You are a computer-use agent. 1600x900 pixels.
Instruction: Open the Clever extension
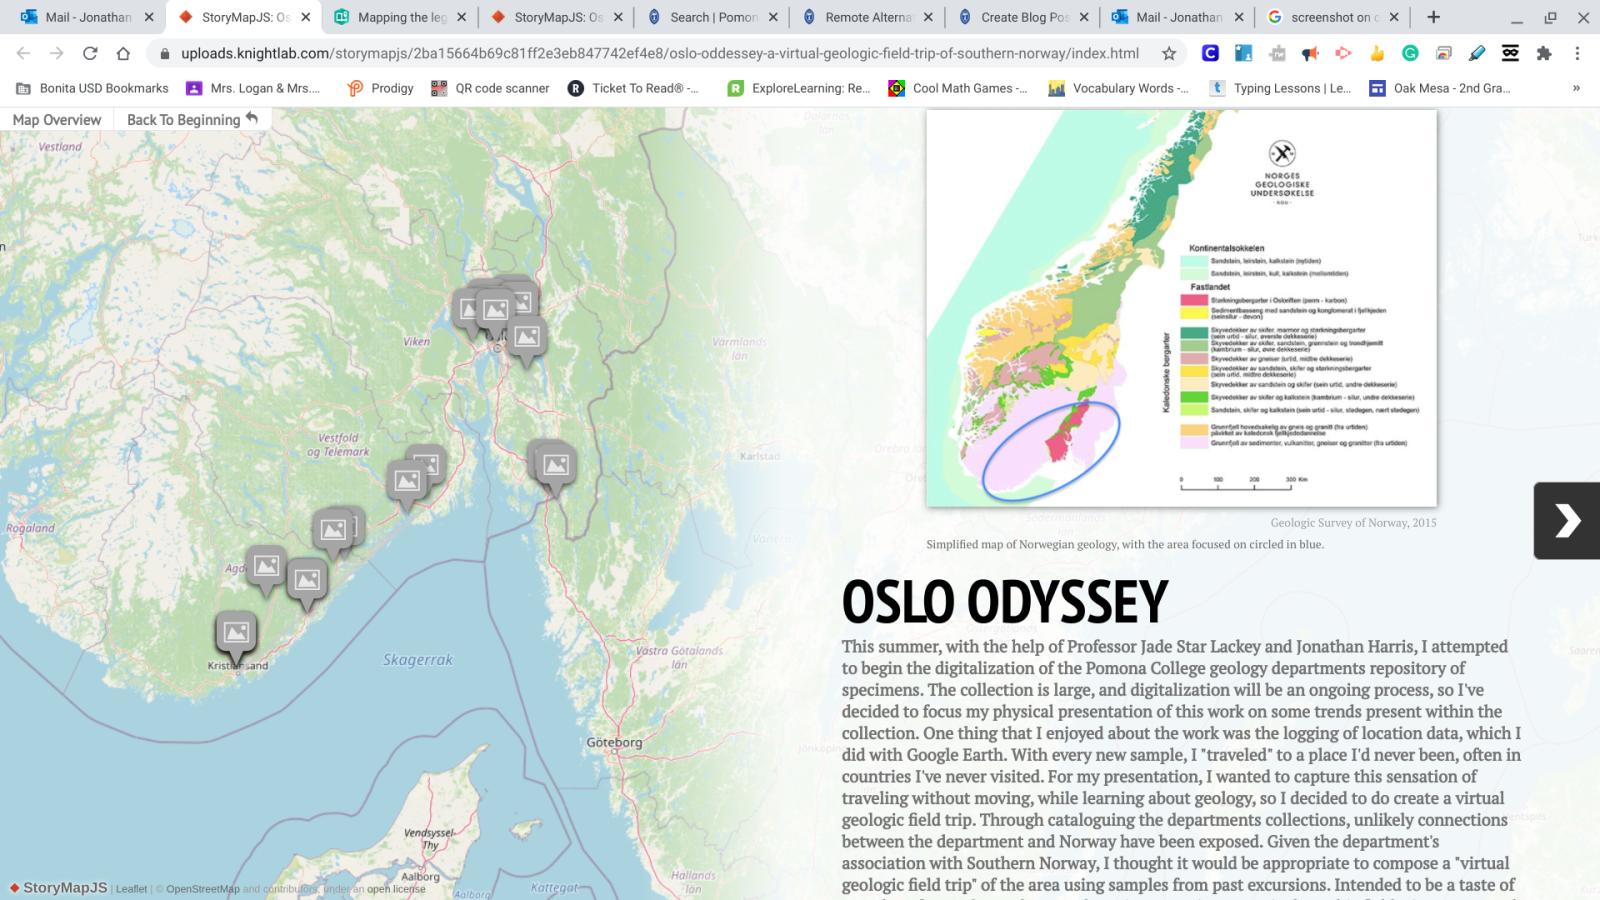1210,55
